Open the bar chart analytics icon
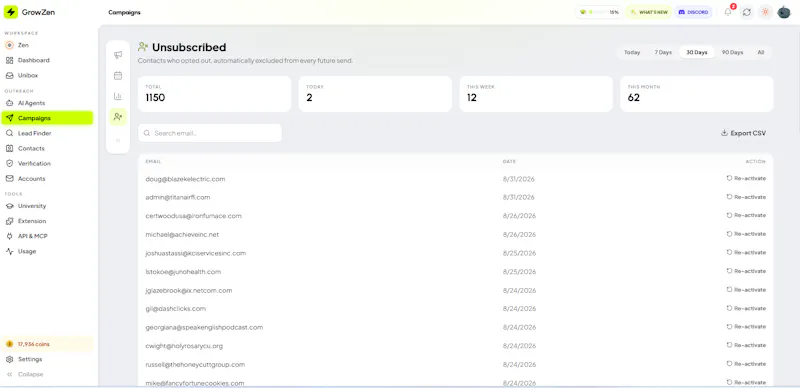This screenshot has width=800, height=388. pos(118,96)
